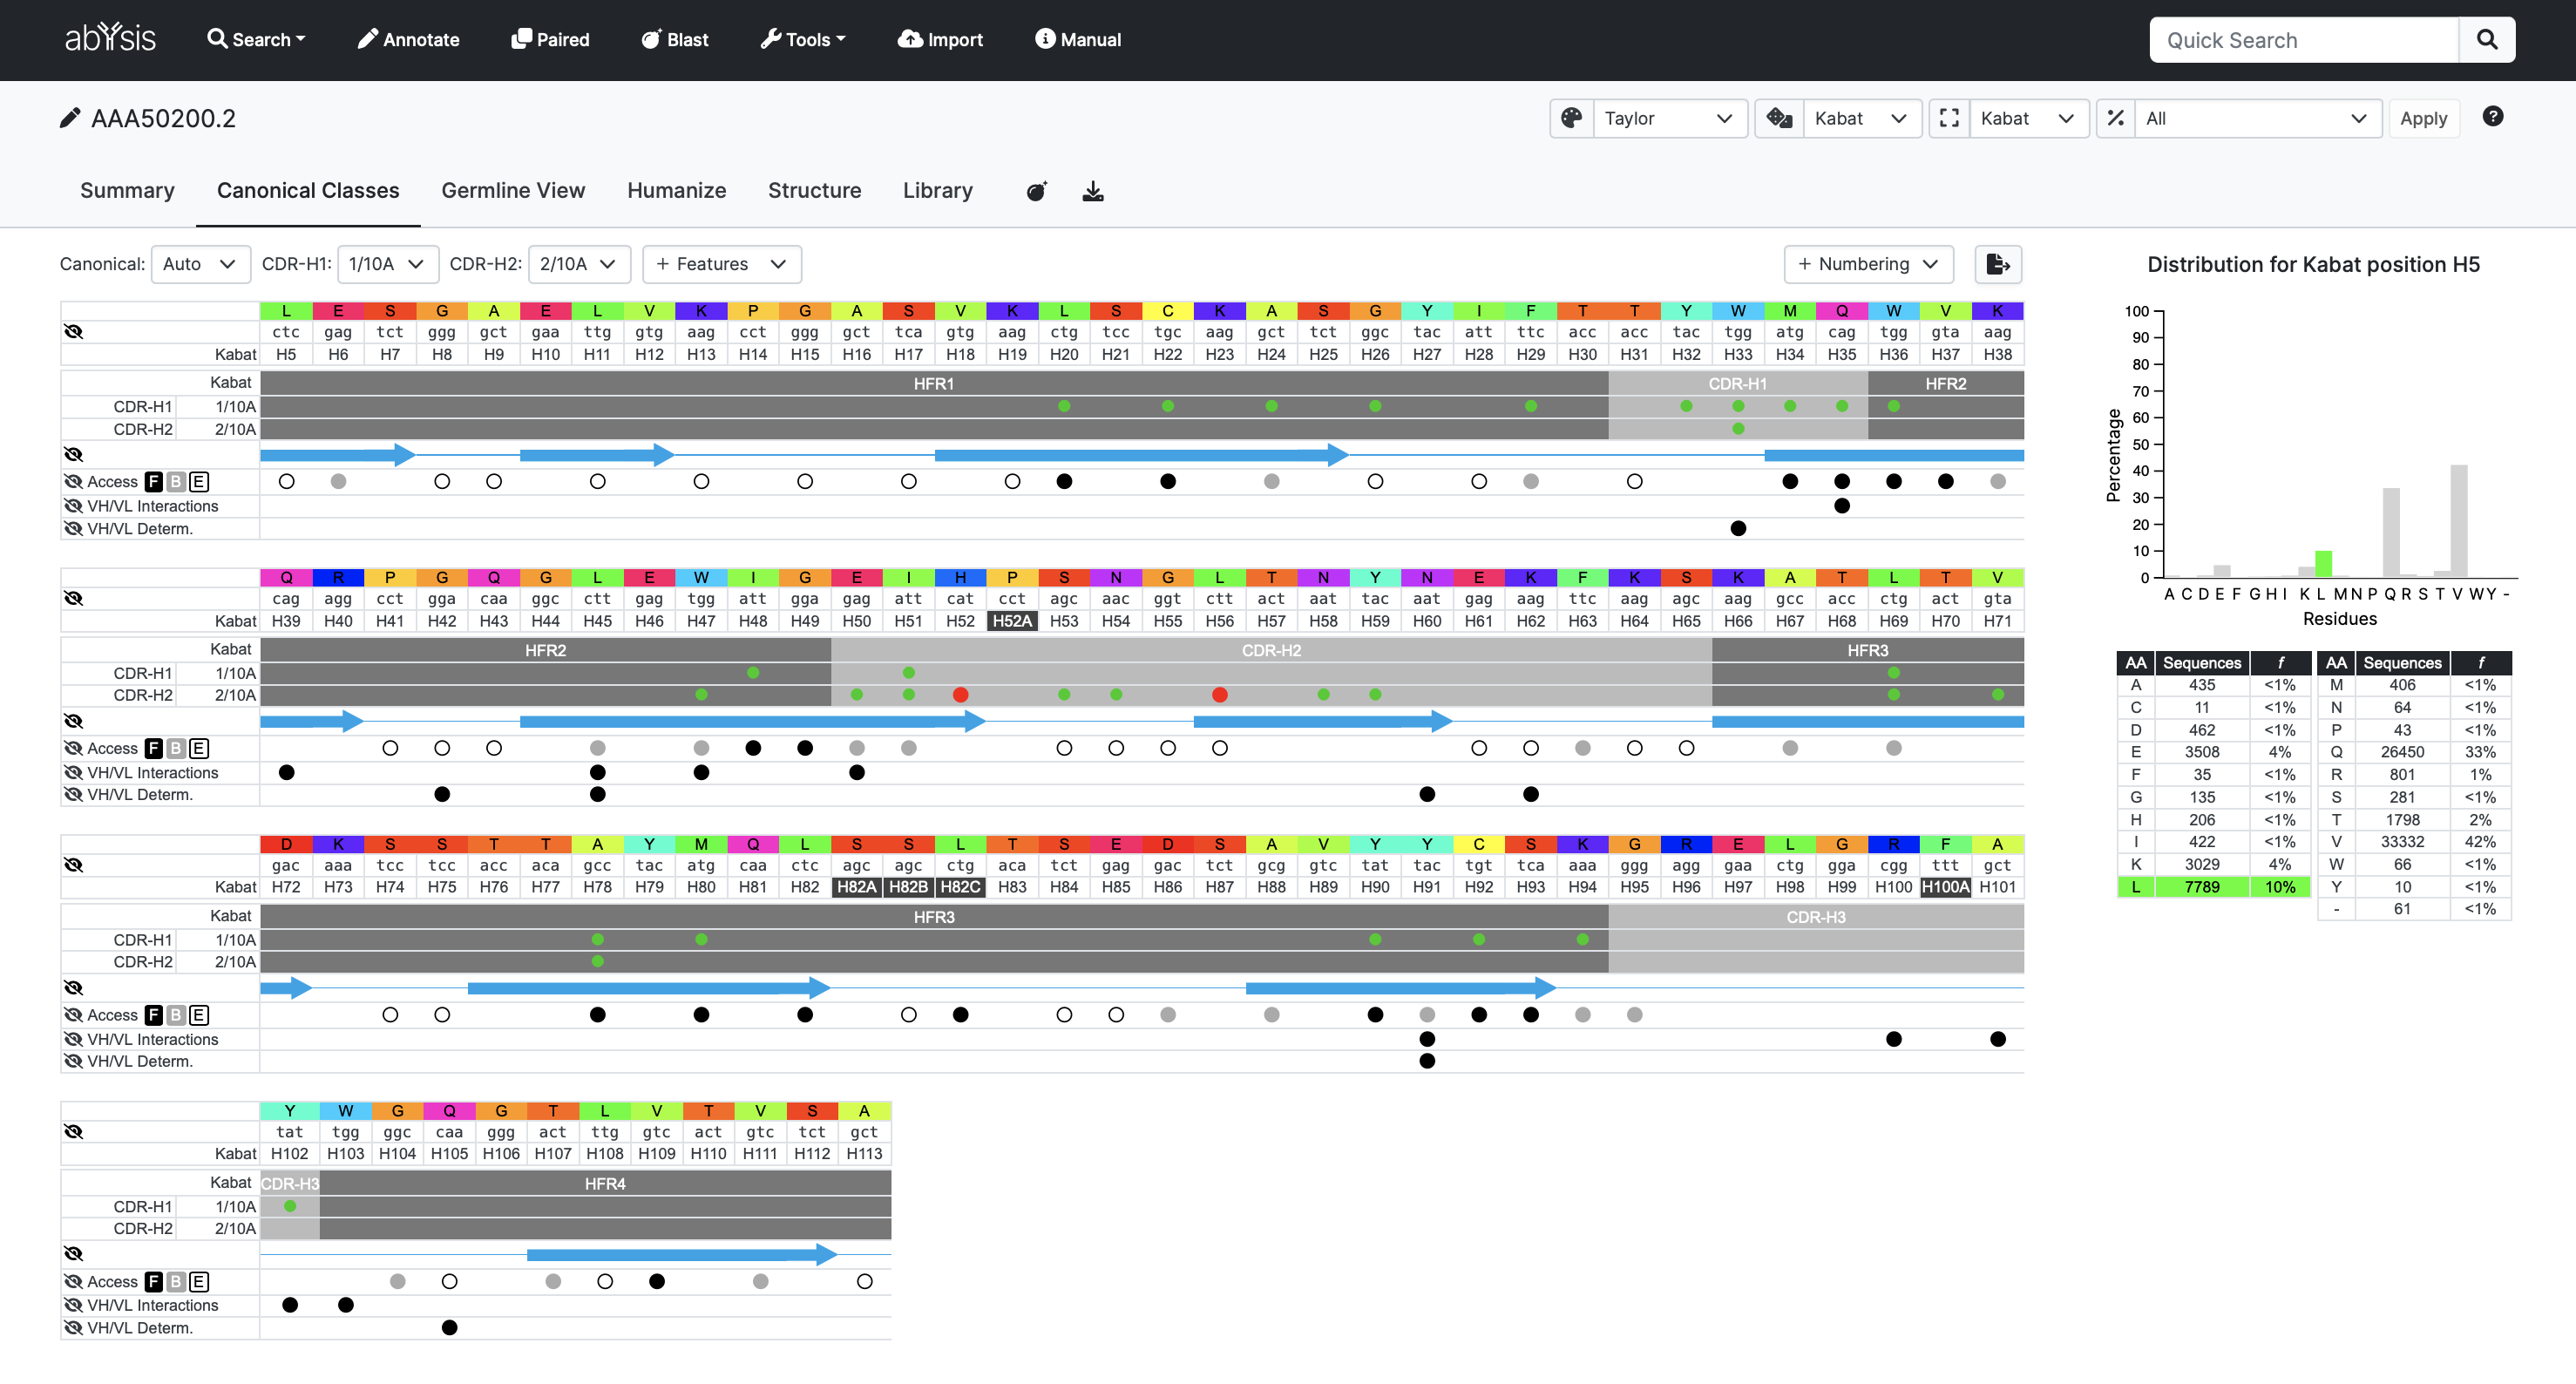Open the CDR-H1 1/10A dropdown
The width and height of the screenshot is (2576, 1384).
pyautogui.click(x=387, y=264)
